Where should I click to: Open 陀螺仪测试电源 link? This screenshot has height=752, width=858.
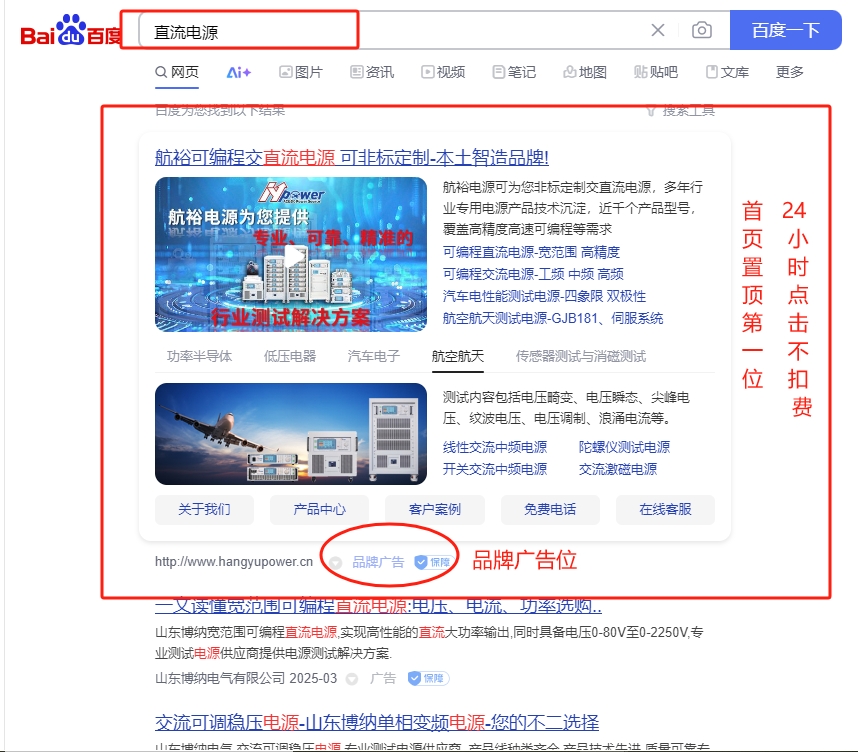pyautogui.click(x=624, y=447)
